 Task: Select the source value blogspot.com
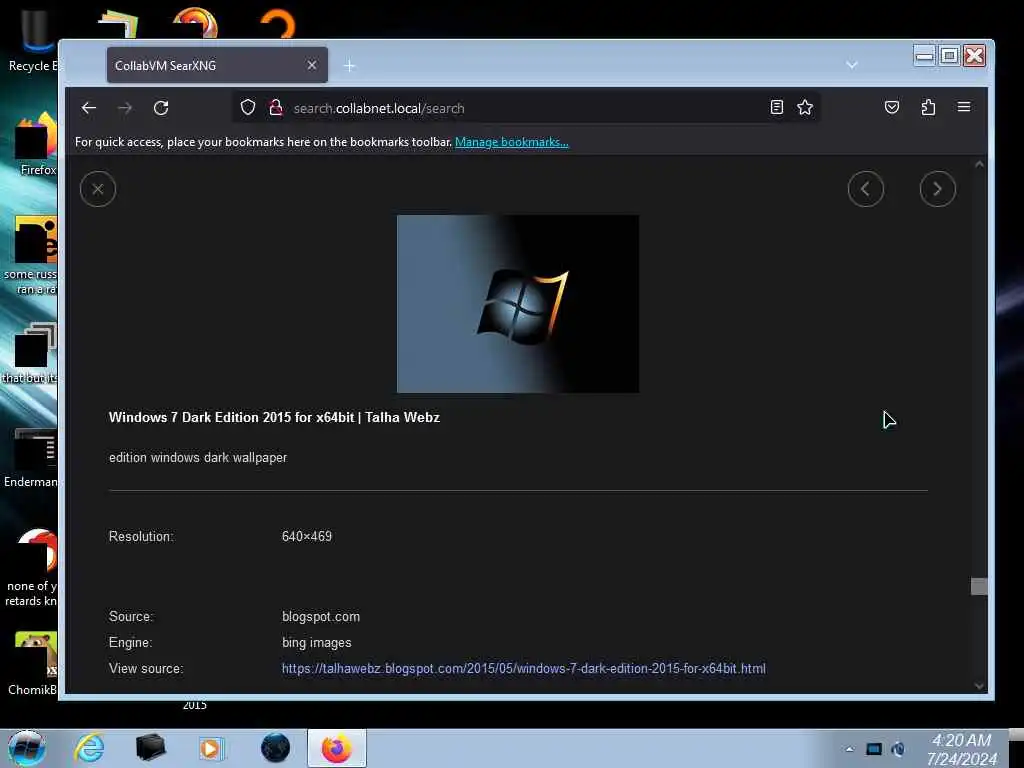pos(321,616)
